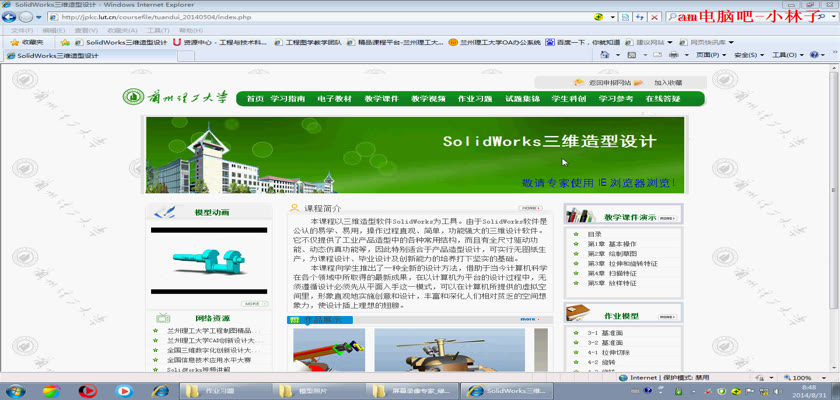Open the 在线答疑 navigation item
This screenshot has height=400, width=840.
coord(663,99)
